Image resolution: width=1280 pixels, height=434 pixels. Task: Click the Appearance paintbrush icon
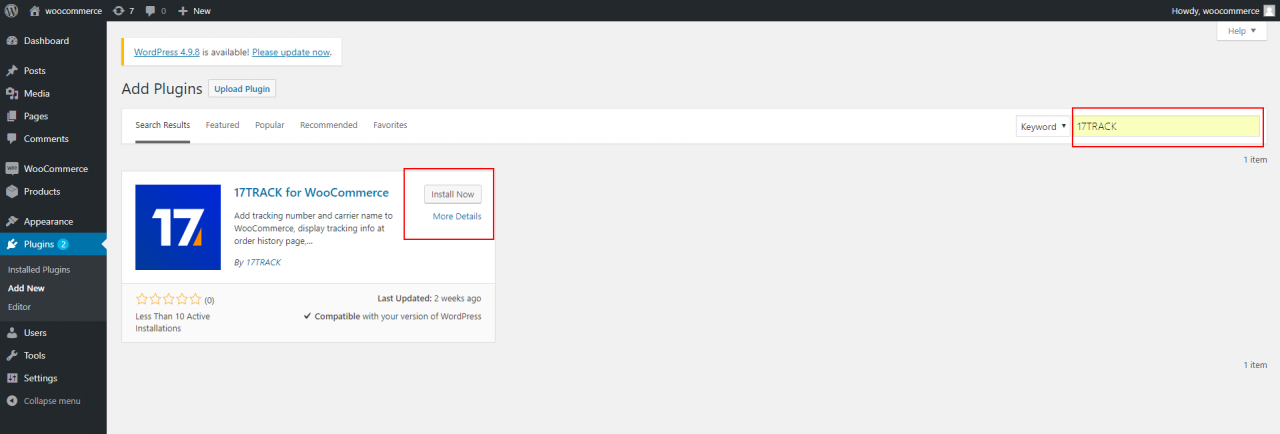(12, 221)
